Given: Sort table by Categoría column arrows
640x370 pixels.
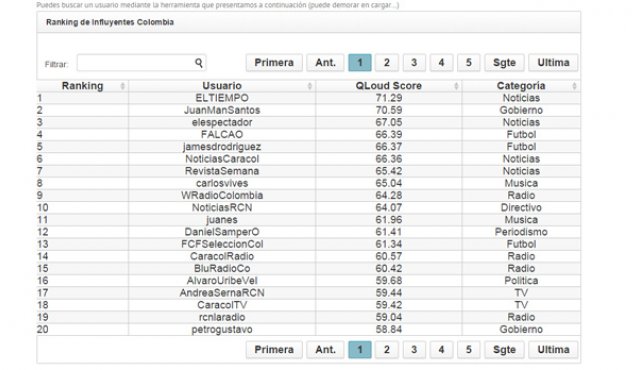Looking at the screenshot, I should [x=574, y=86].
